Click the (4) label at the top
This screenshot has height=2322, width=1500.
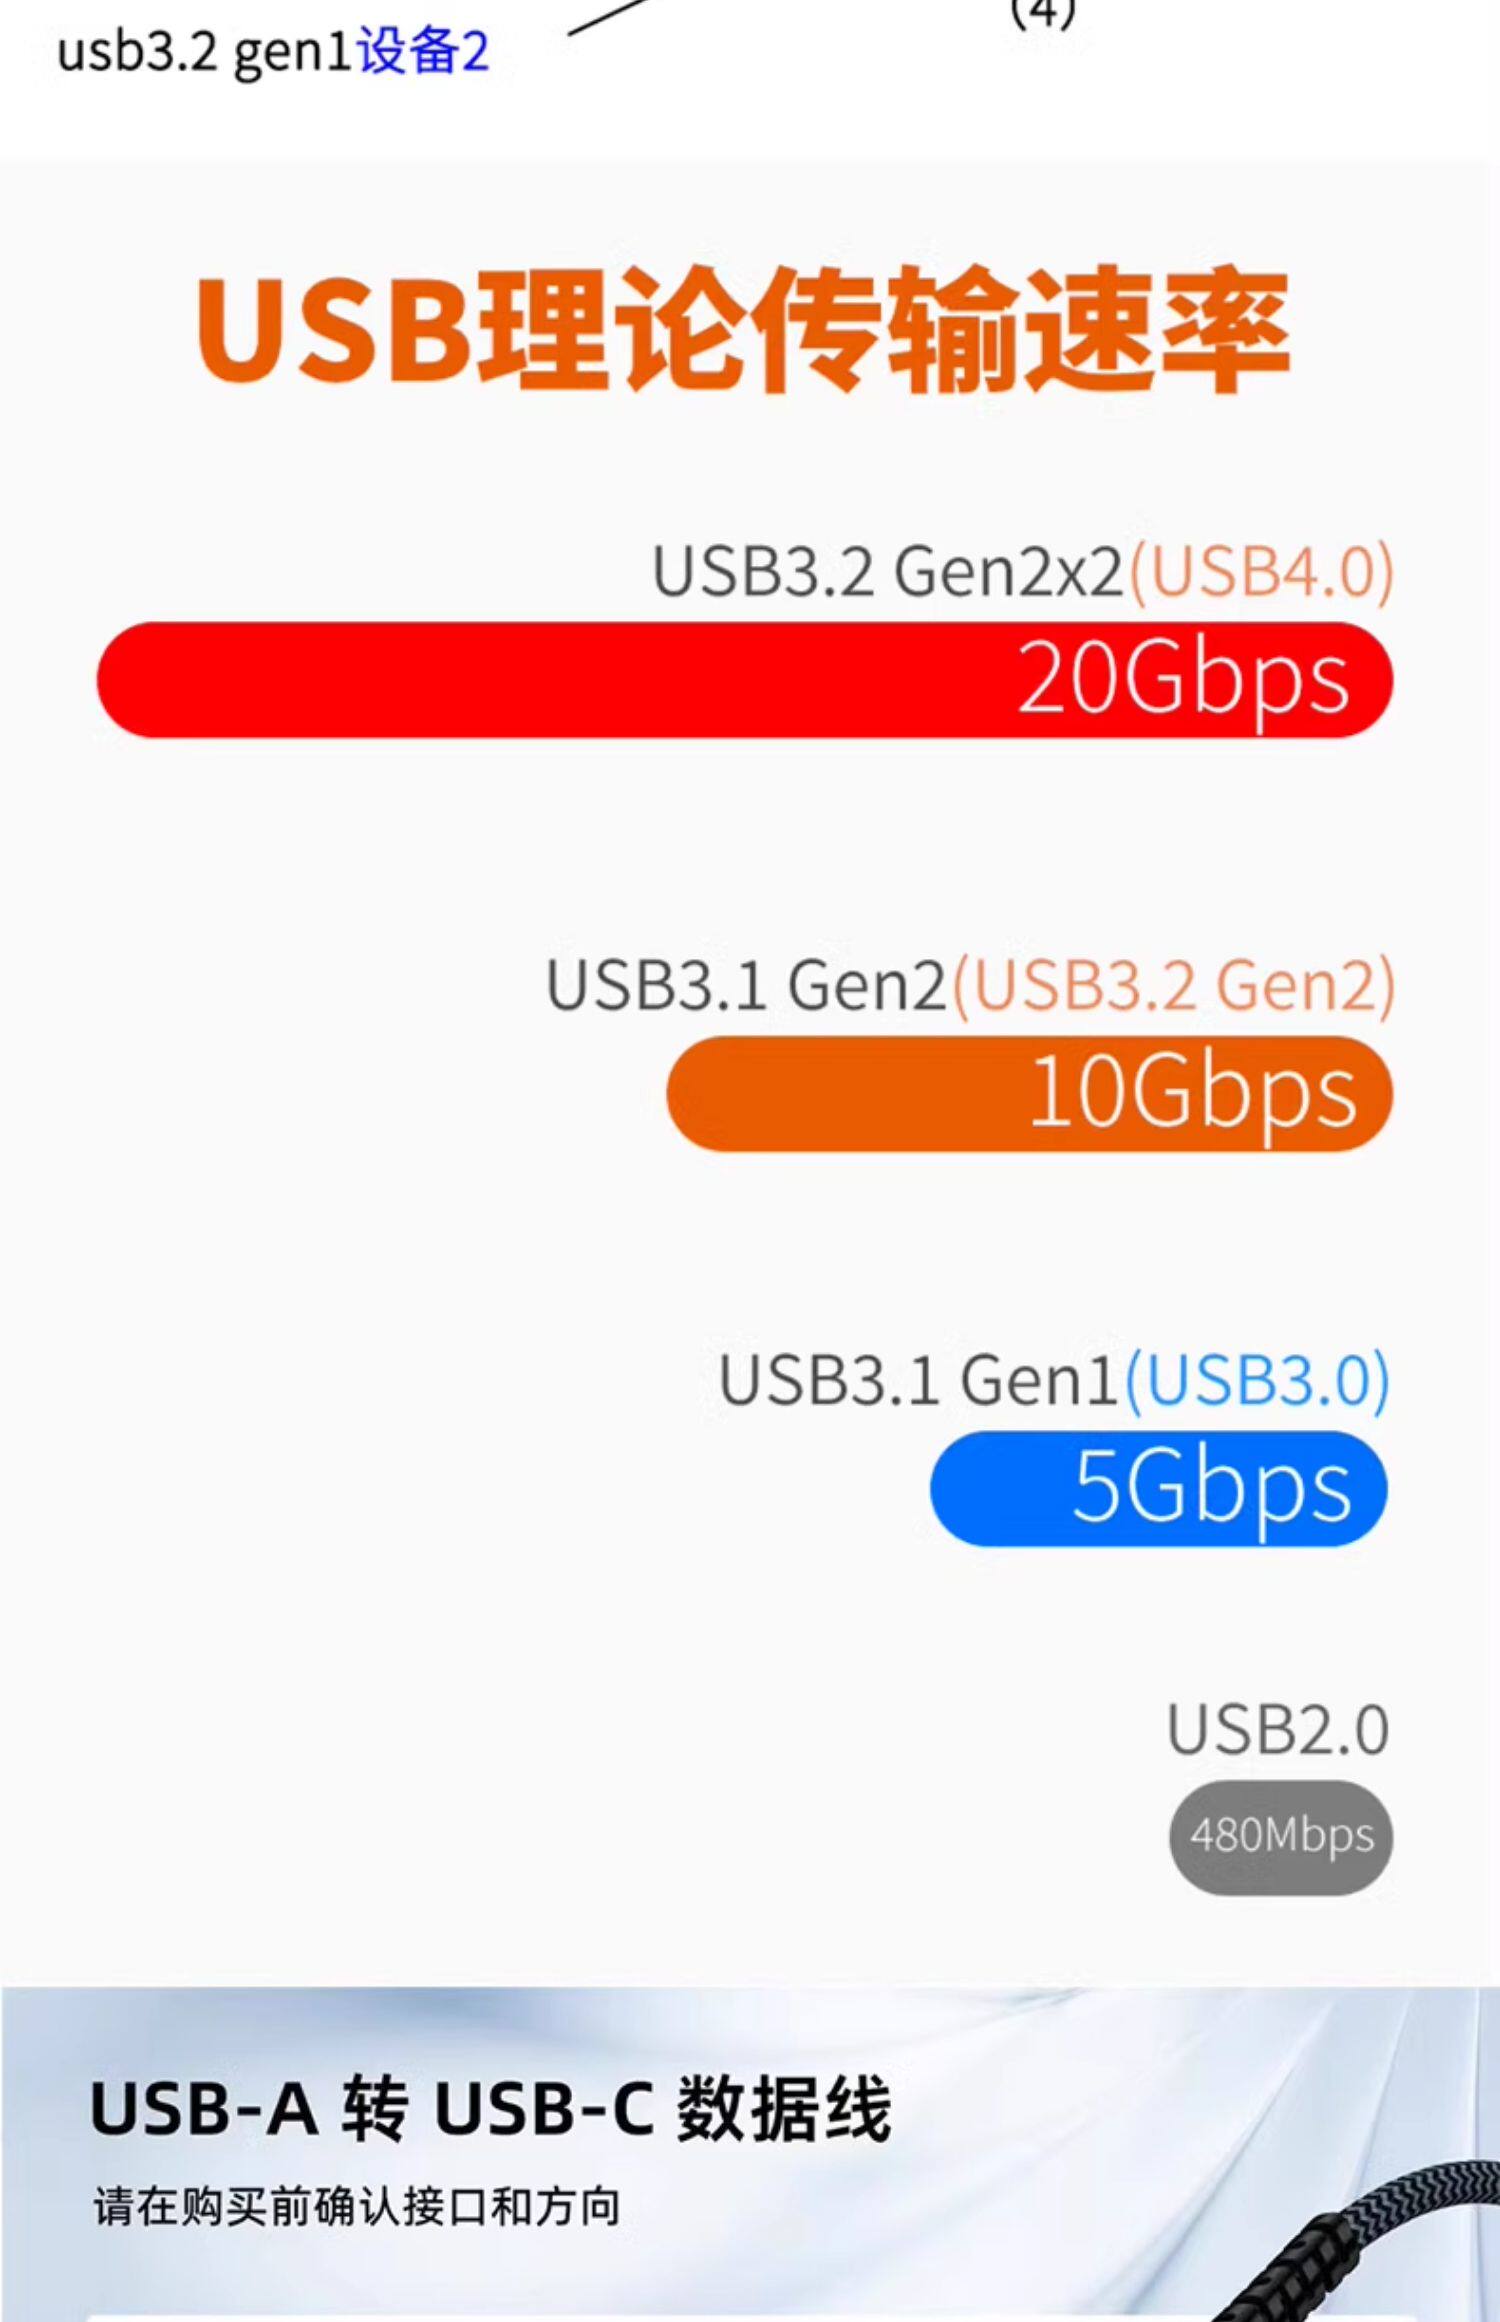point(1042,14)
